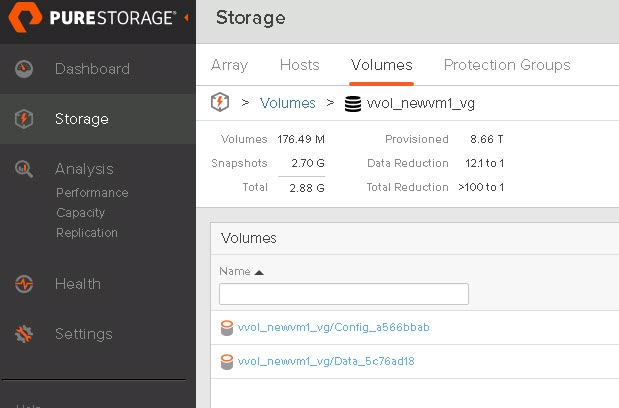Click the array hexagon icon in breadcrumb
Screen dimensions: 619x408
click(x=220, y=102)
